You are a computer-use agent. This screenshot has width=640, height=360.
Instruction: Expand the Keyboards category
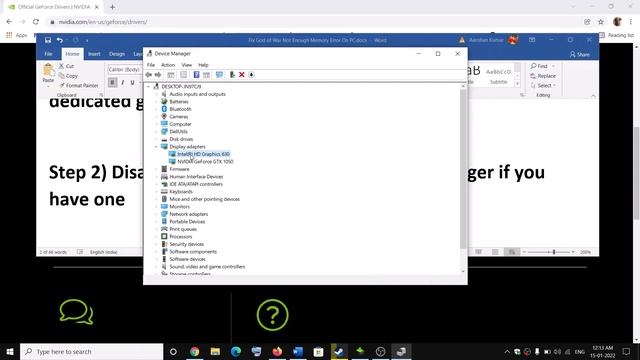tap(157, 192)
